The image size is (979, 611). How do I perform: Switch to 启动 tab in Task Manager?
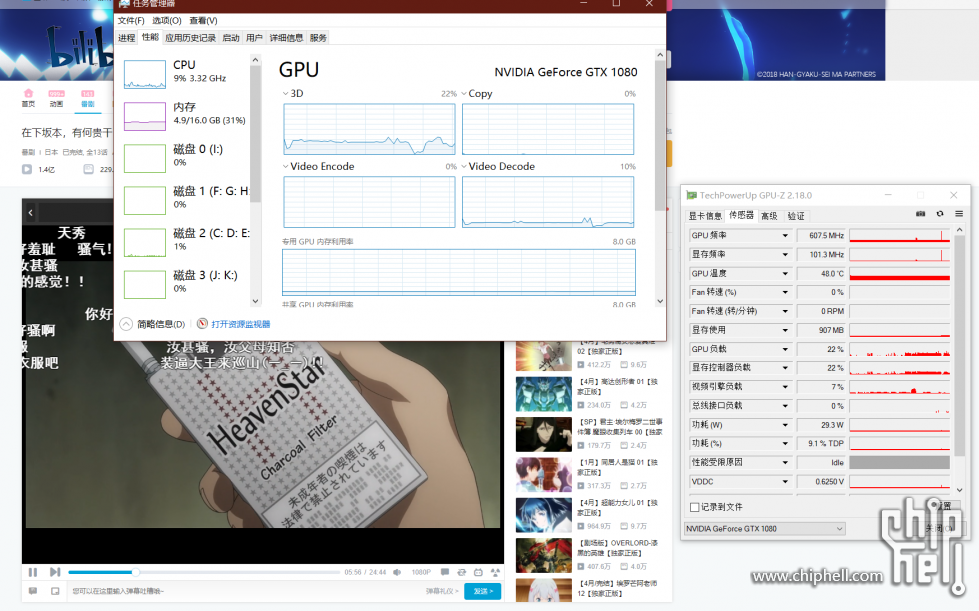(x=231, y=38)
